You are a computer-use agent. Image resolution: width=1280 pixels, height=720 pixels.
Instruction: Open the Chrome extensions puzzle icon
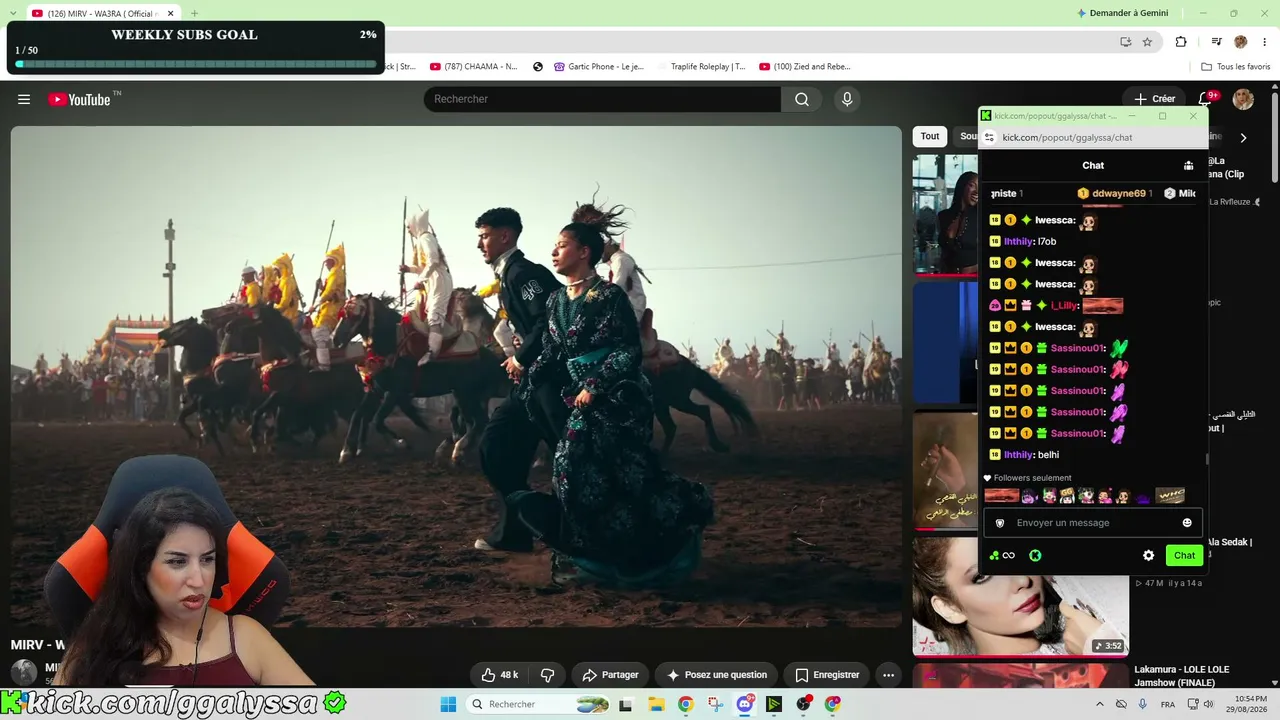(1181, 42)
